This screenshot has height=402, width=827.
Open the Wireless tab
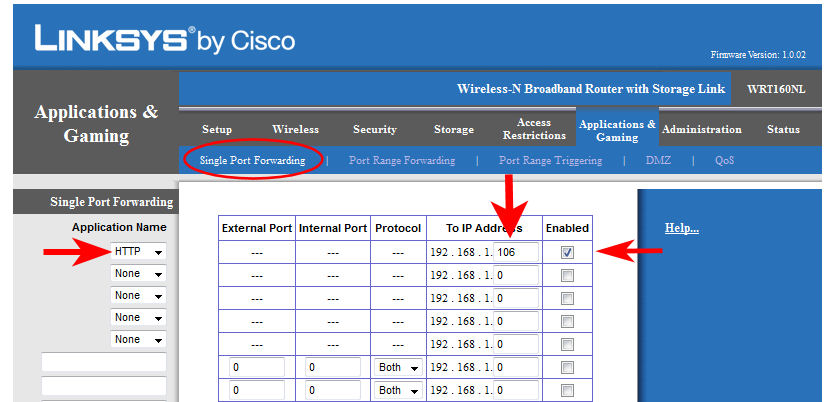[x=295, y=129]
